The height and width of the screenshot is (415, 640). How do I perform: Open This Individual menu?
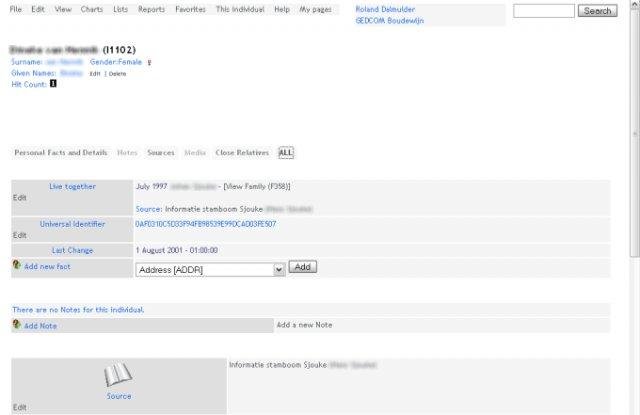pyautogui.click(x=240, y=9)
